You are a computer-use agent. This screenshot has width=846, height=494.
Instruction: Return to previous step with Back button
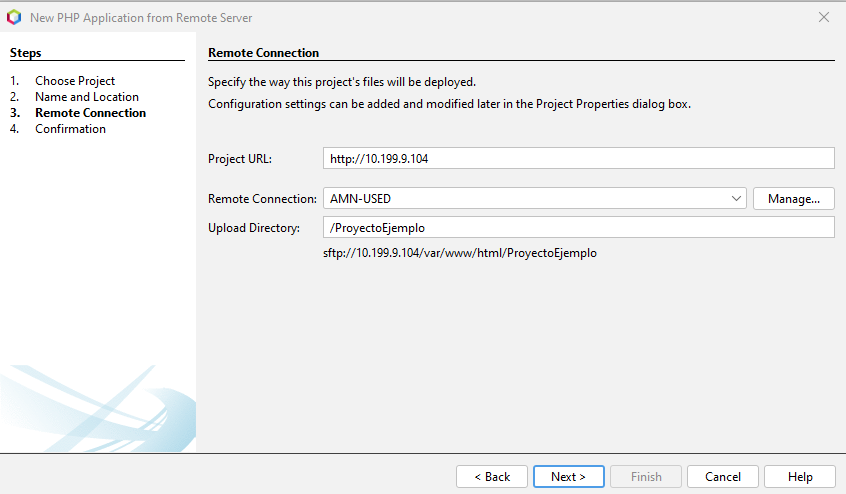click(492, 477)
